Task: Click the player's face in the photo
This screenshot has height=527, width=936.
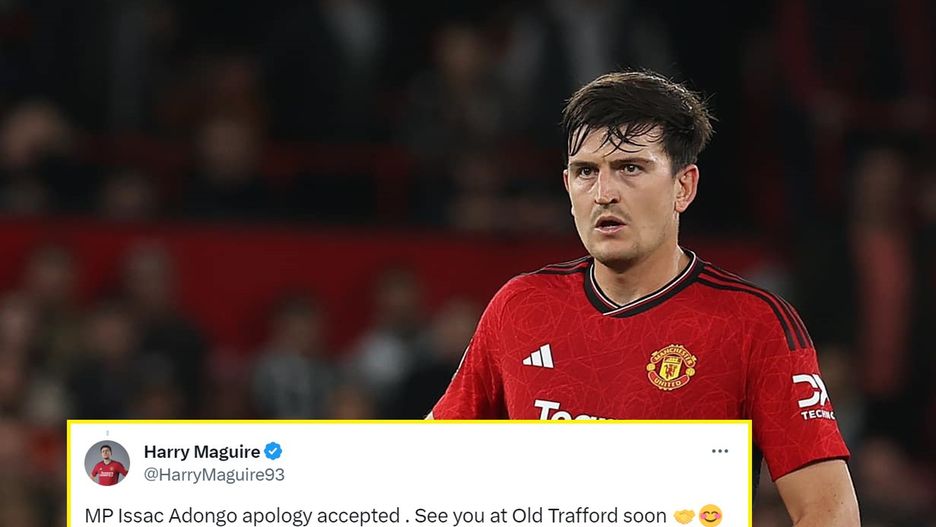Action: (x=621, y=200)
